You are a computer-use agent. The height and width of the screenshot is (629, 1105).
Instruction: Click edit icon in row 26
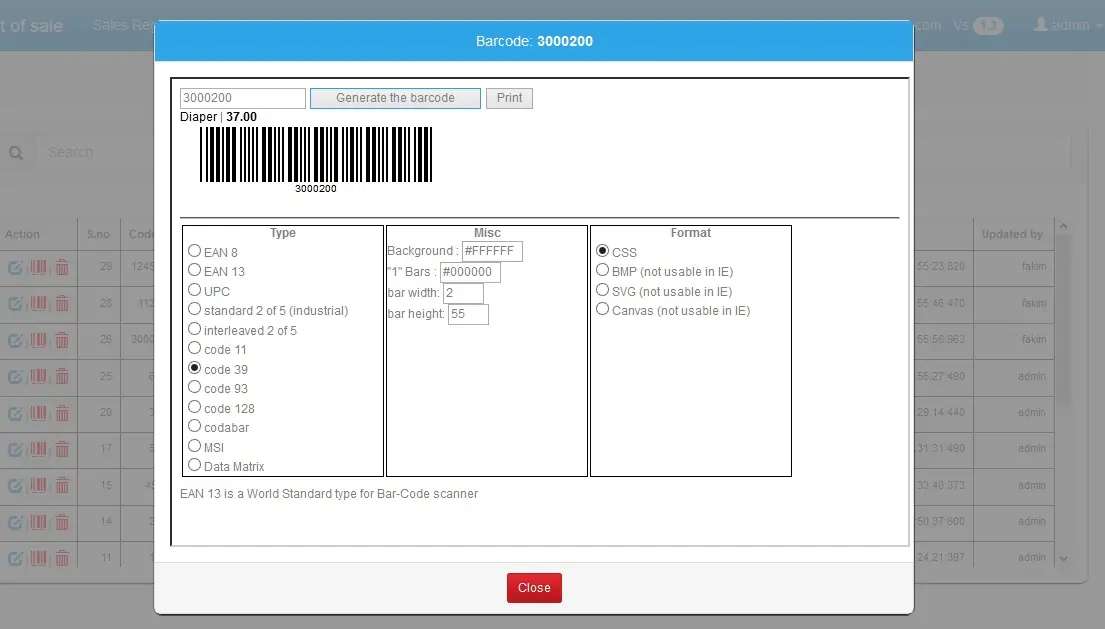(15, 340)
